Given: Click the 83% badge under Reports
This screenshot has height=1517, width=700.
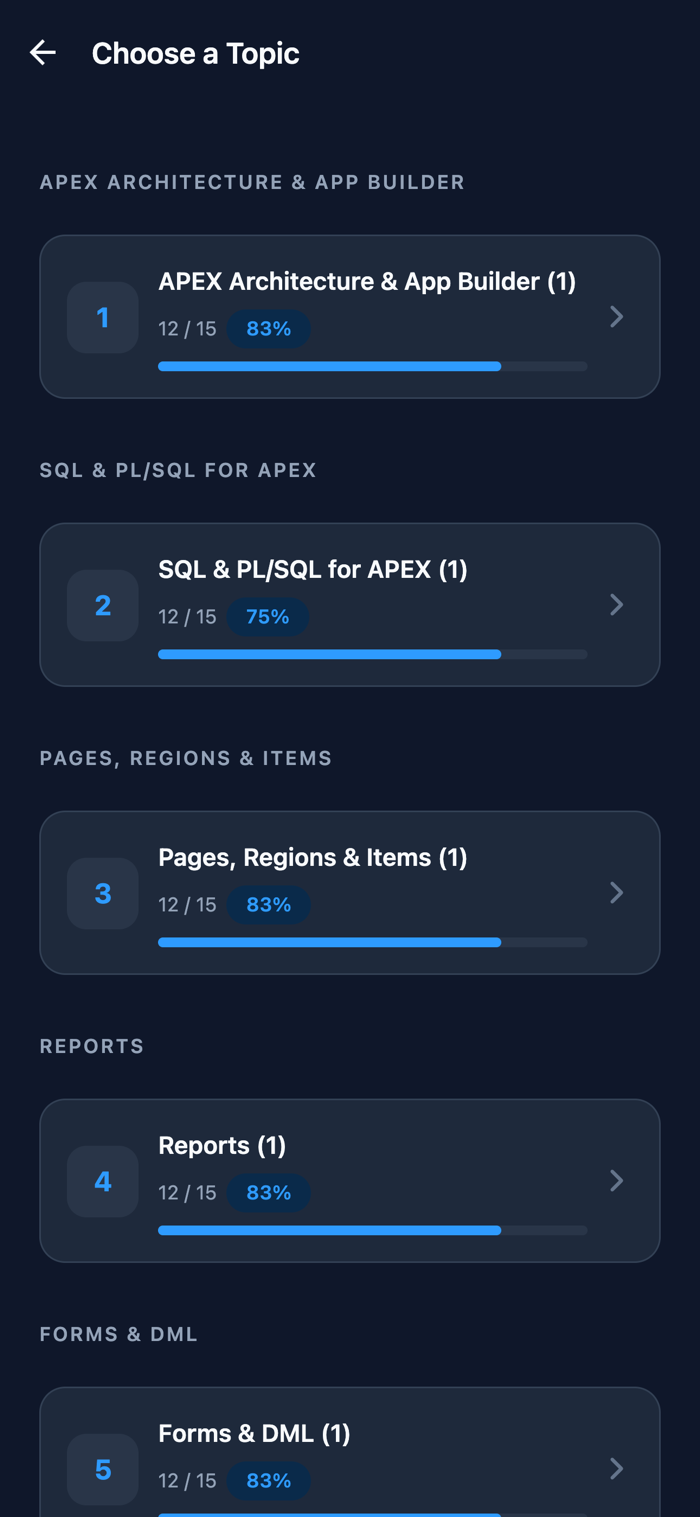Looking at the screenshot, I should pyautogui.click(x=268, y=1193).
